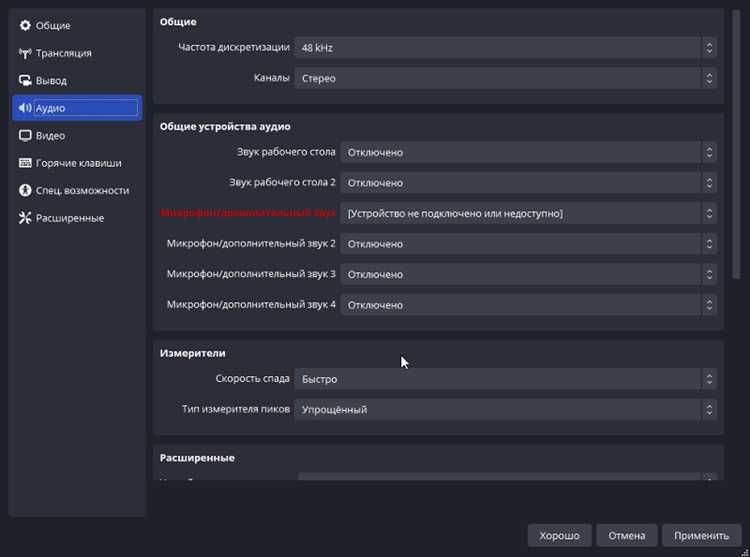Screen dimensions: 750x557
Task: Click the Расширенные section heading in the main panel
Action: coord(197,458)
